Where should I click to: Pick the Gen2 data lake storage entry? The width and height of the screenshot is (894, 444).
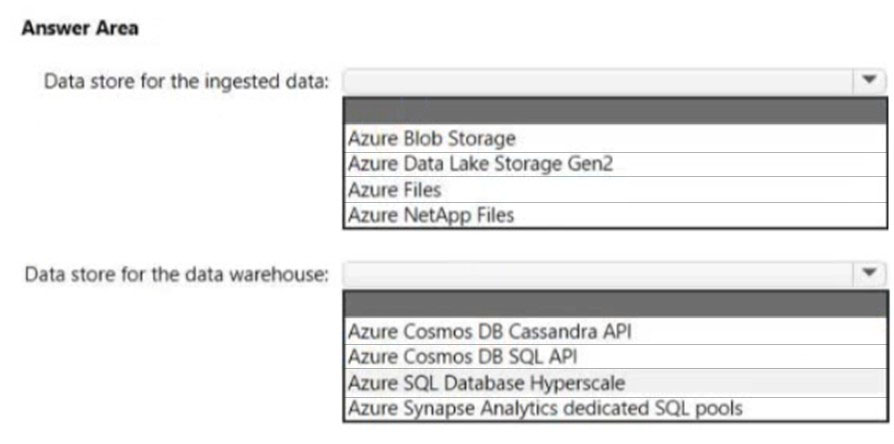(615, 164)
